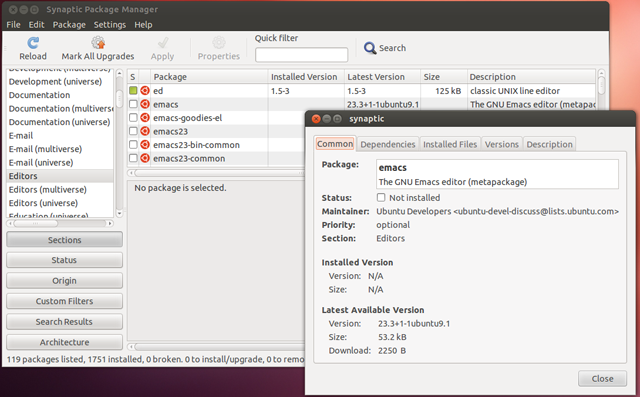Mark the emacs23-bin-common checkbox

pyautogui.click(x=133, y=144)
